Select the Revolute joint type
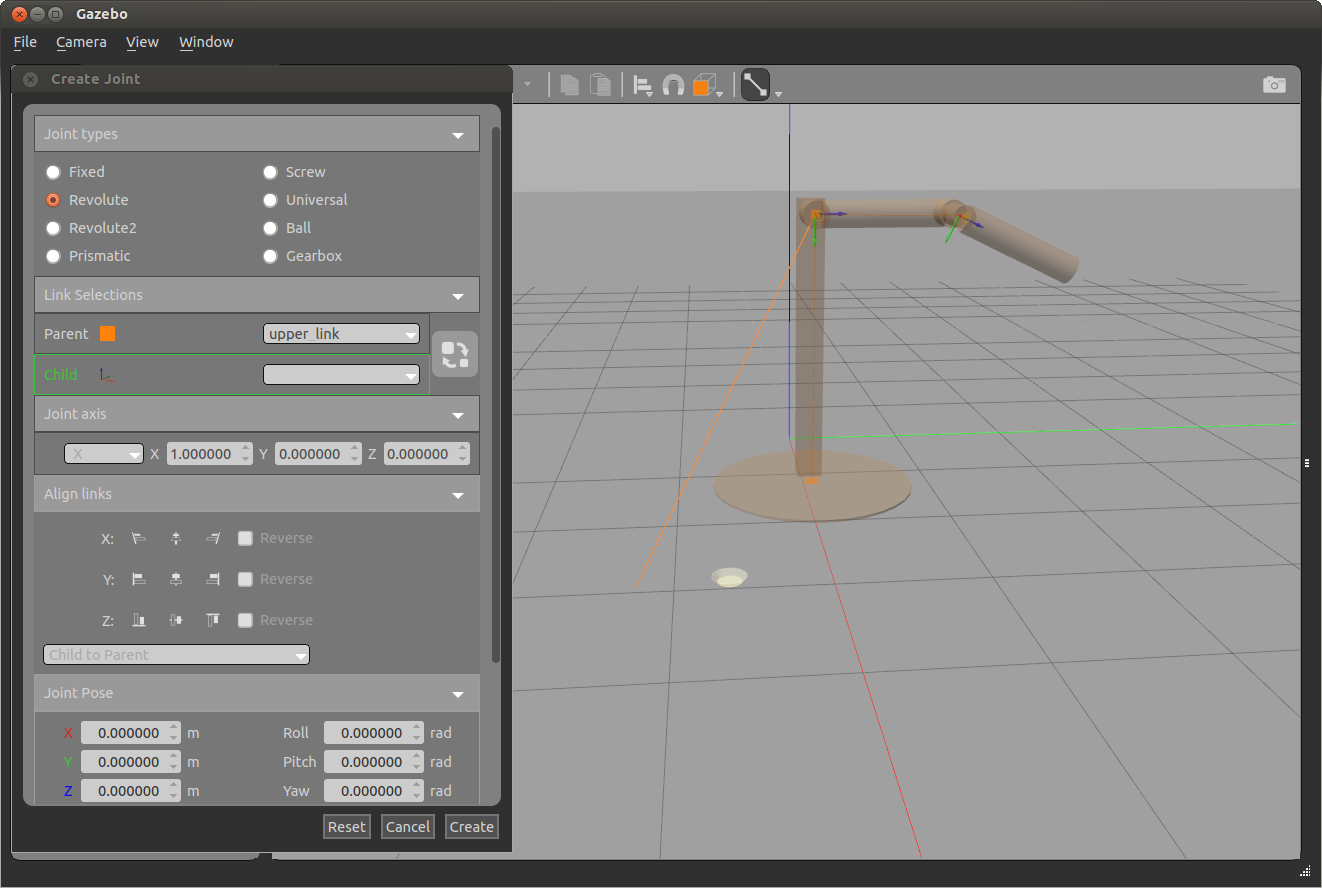This screenshot has height=888, width=1322. click(53, 200)
